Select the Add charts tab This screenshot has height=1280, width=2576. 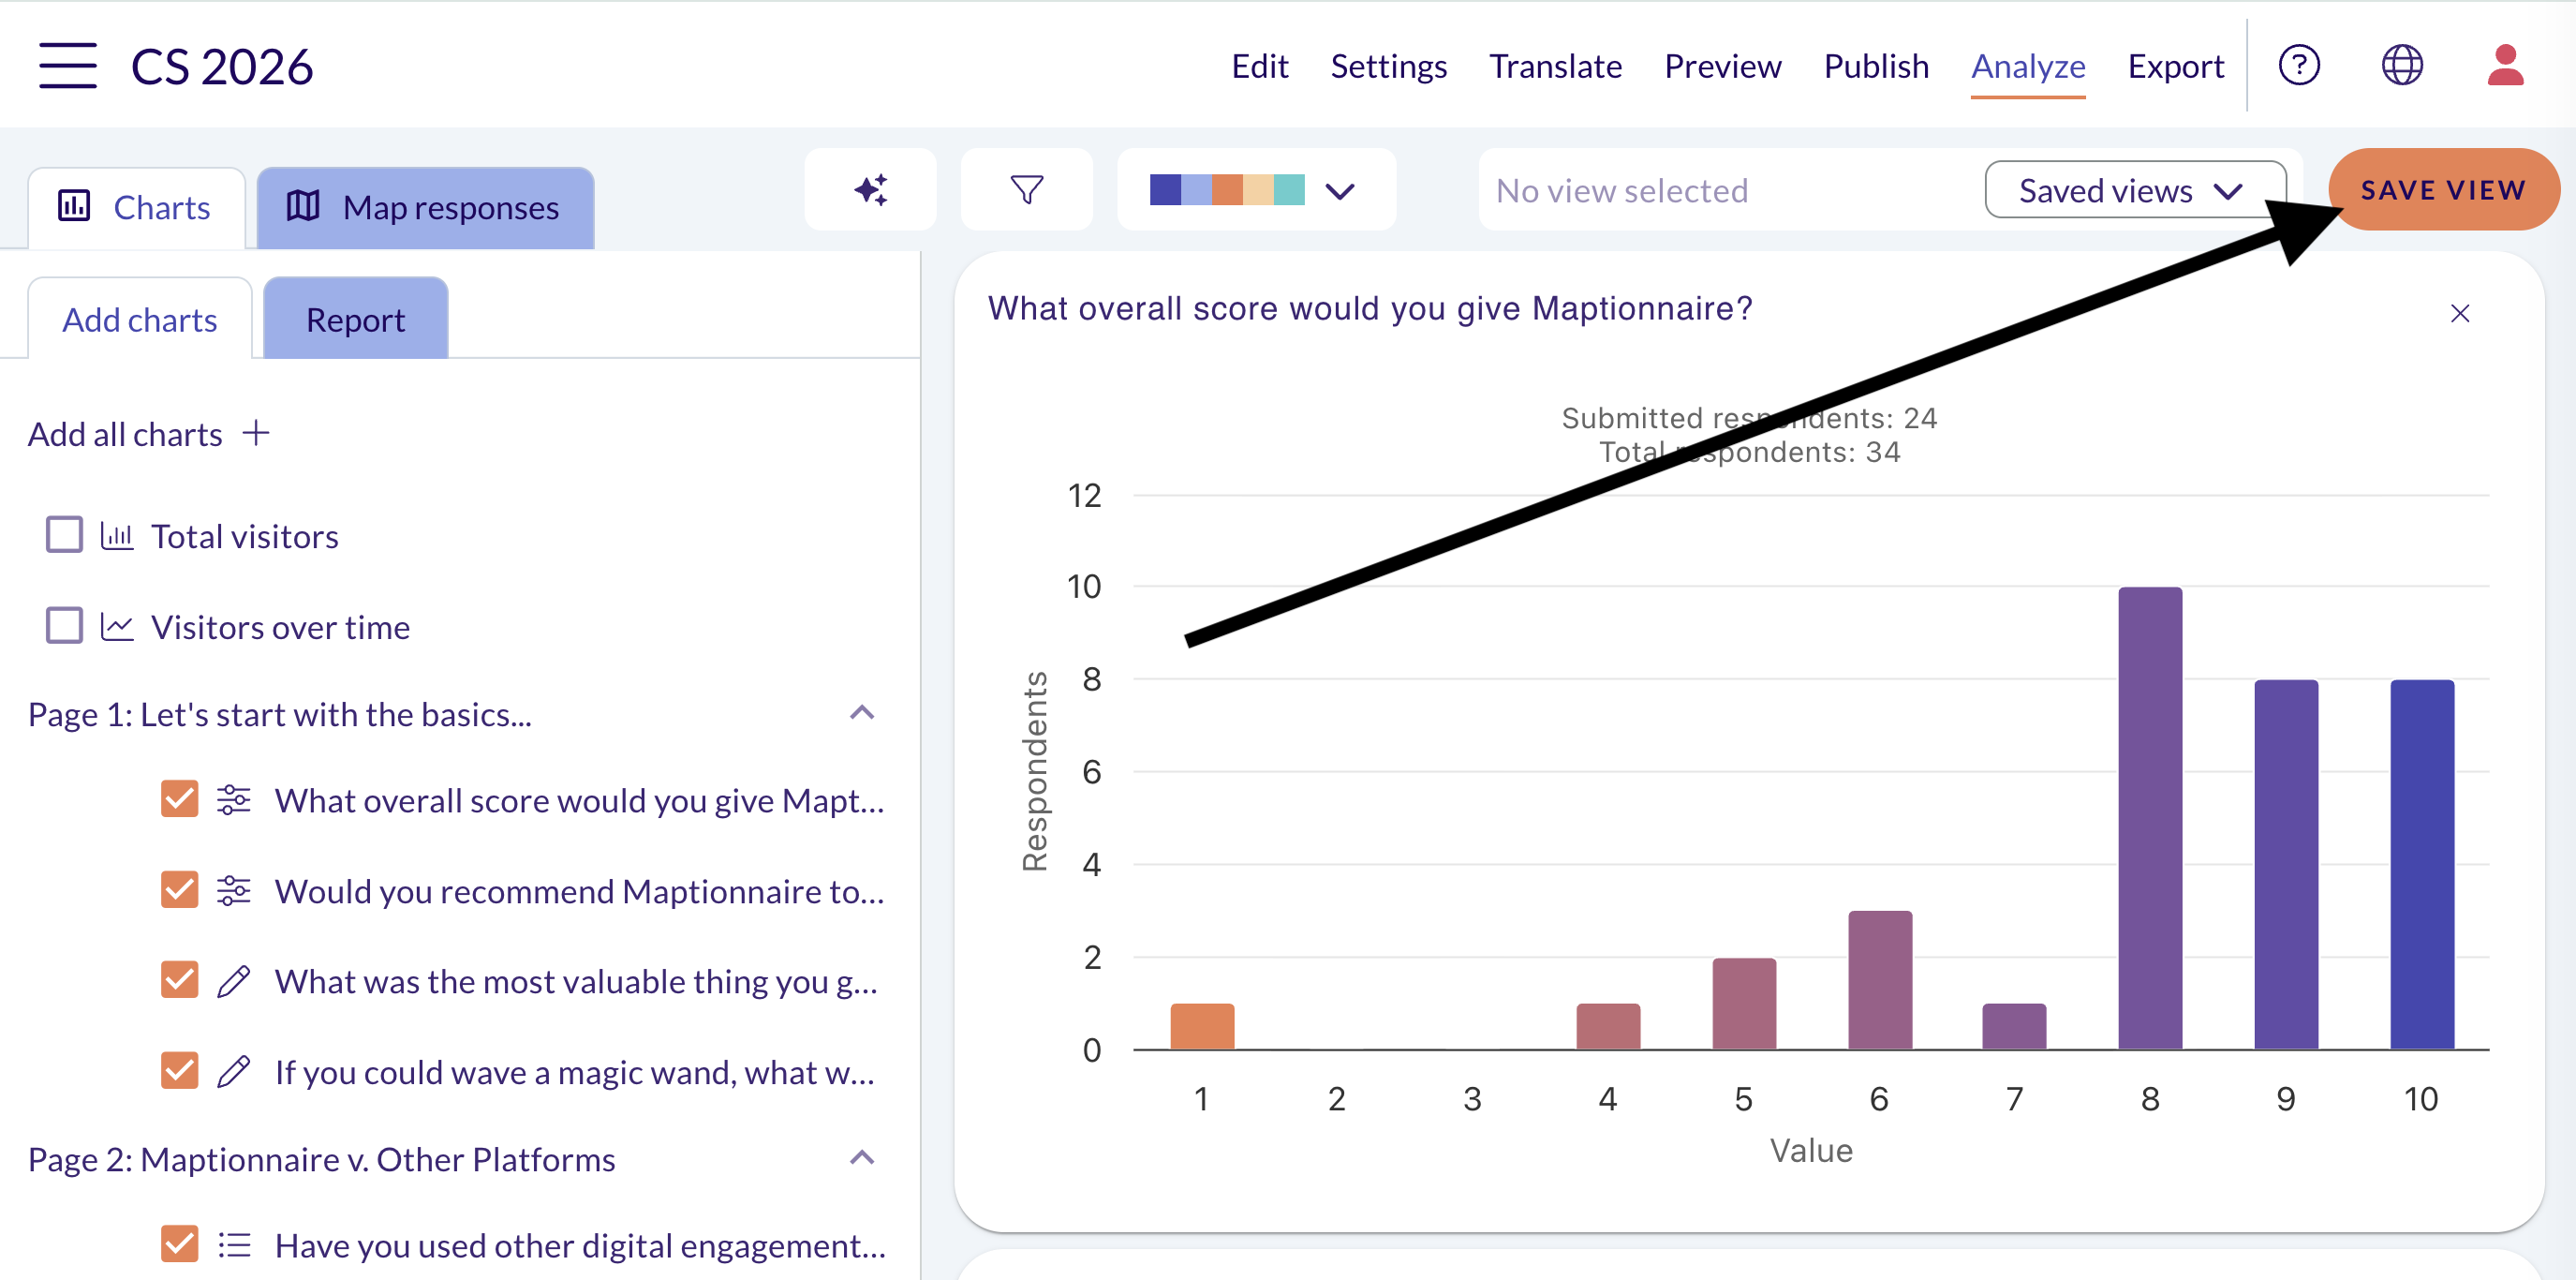140,319
